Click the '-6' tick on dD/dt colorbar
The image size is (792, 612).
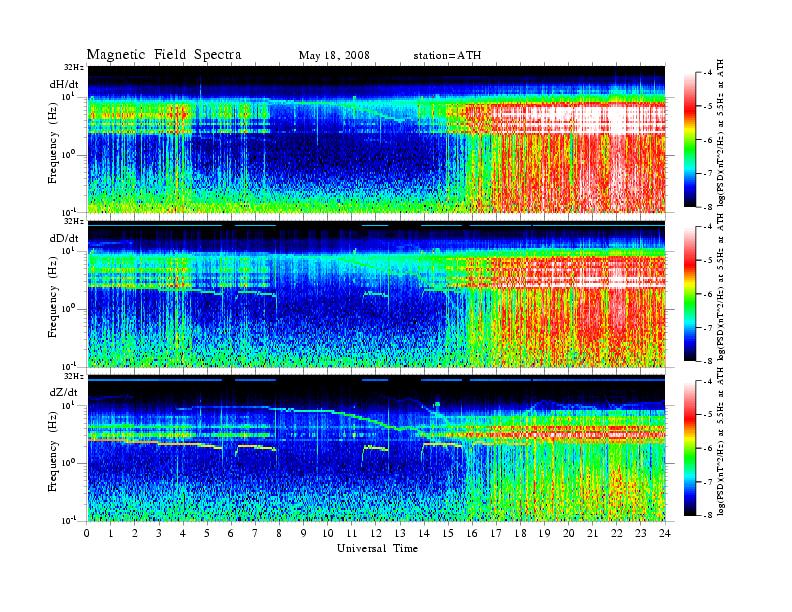point(707,294)
